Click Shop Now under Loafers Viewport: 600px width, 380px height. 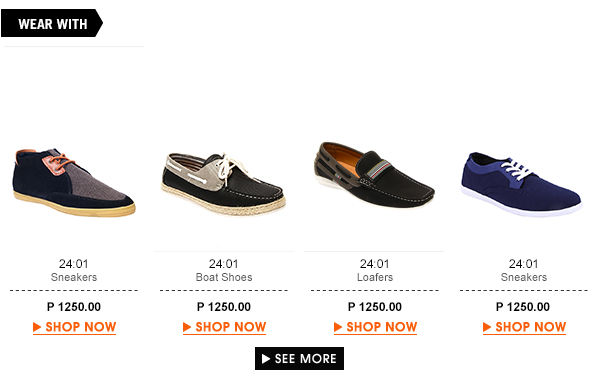pyautogui.click(x=375, y=327)
